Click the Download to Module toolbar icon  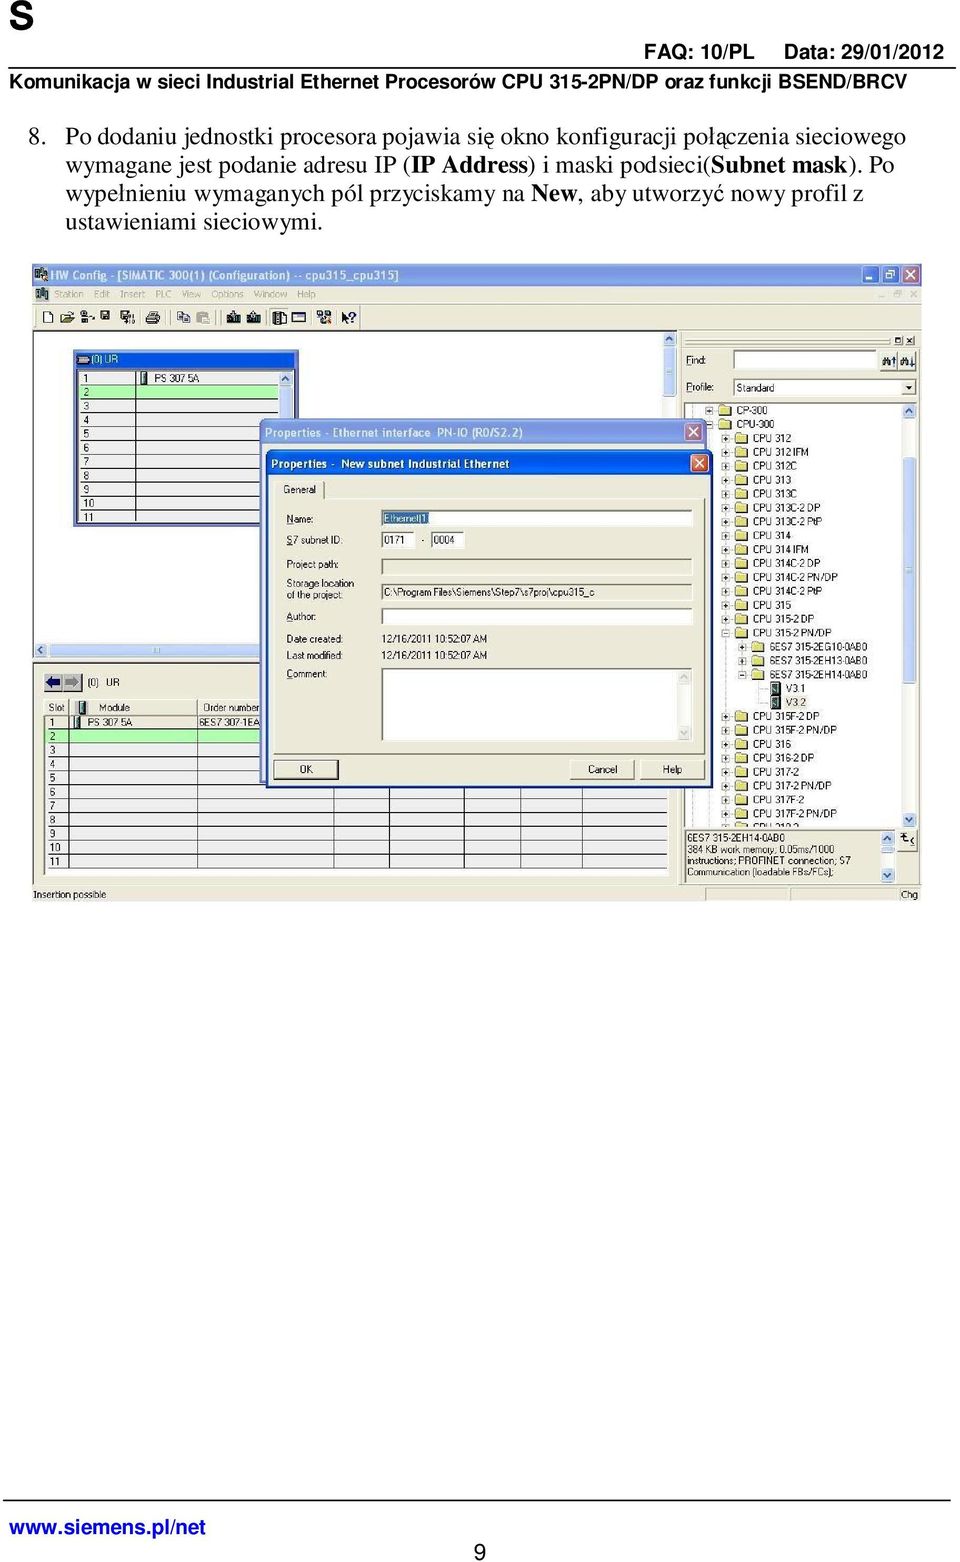click(x=233, y=317)
